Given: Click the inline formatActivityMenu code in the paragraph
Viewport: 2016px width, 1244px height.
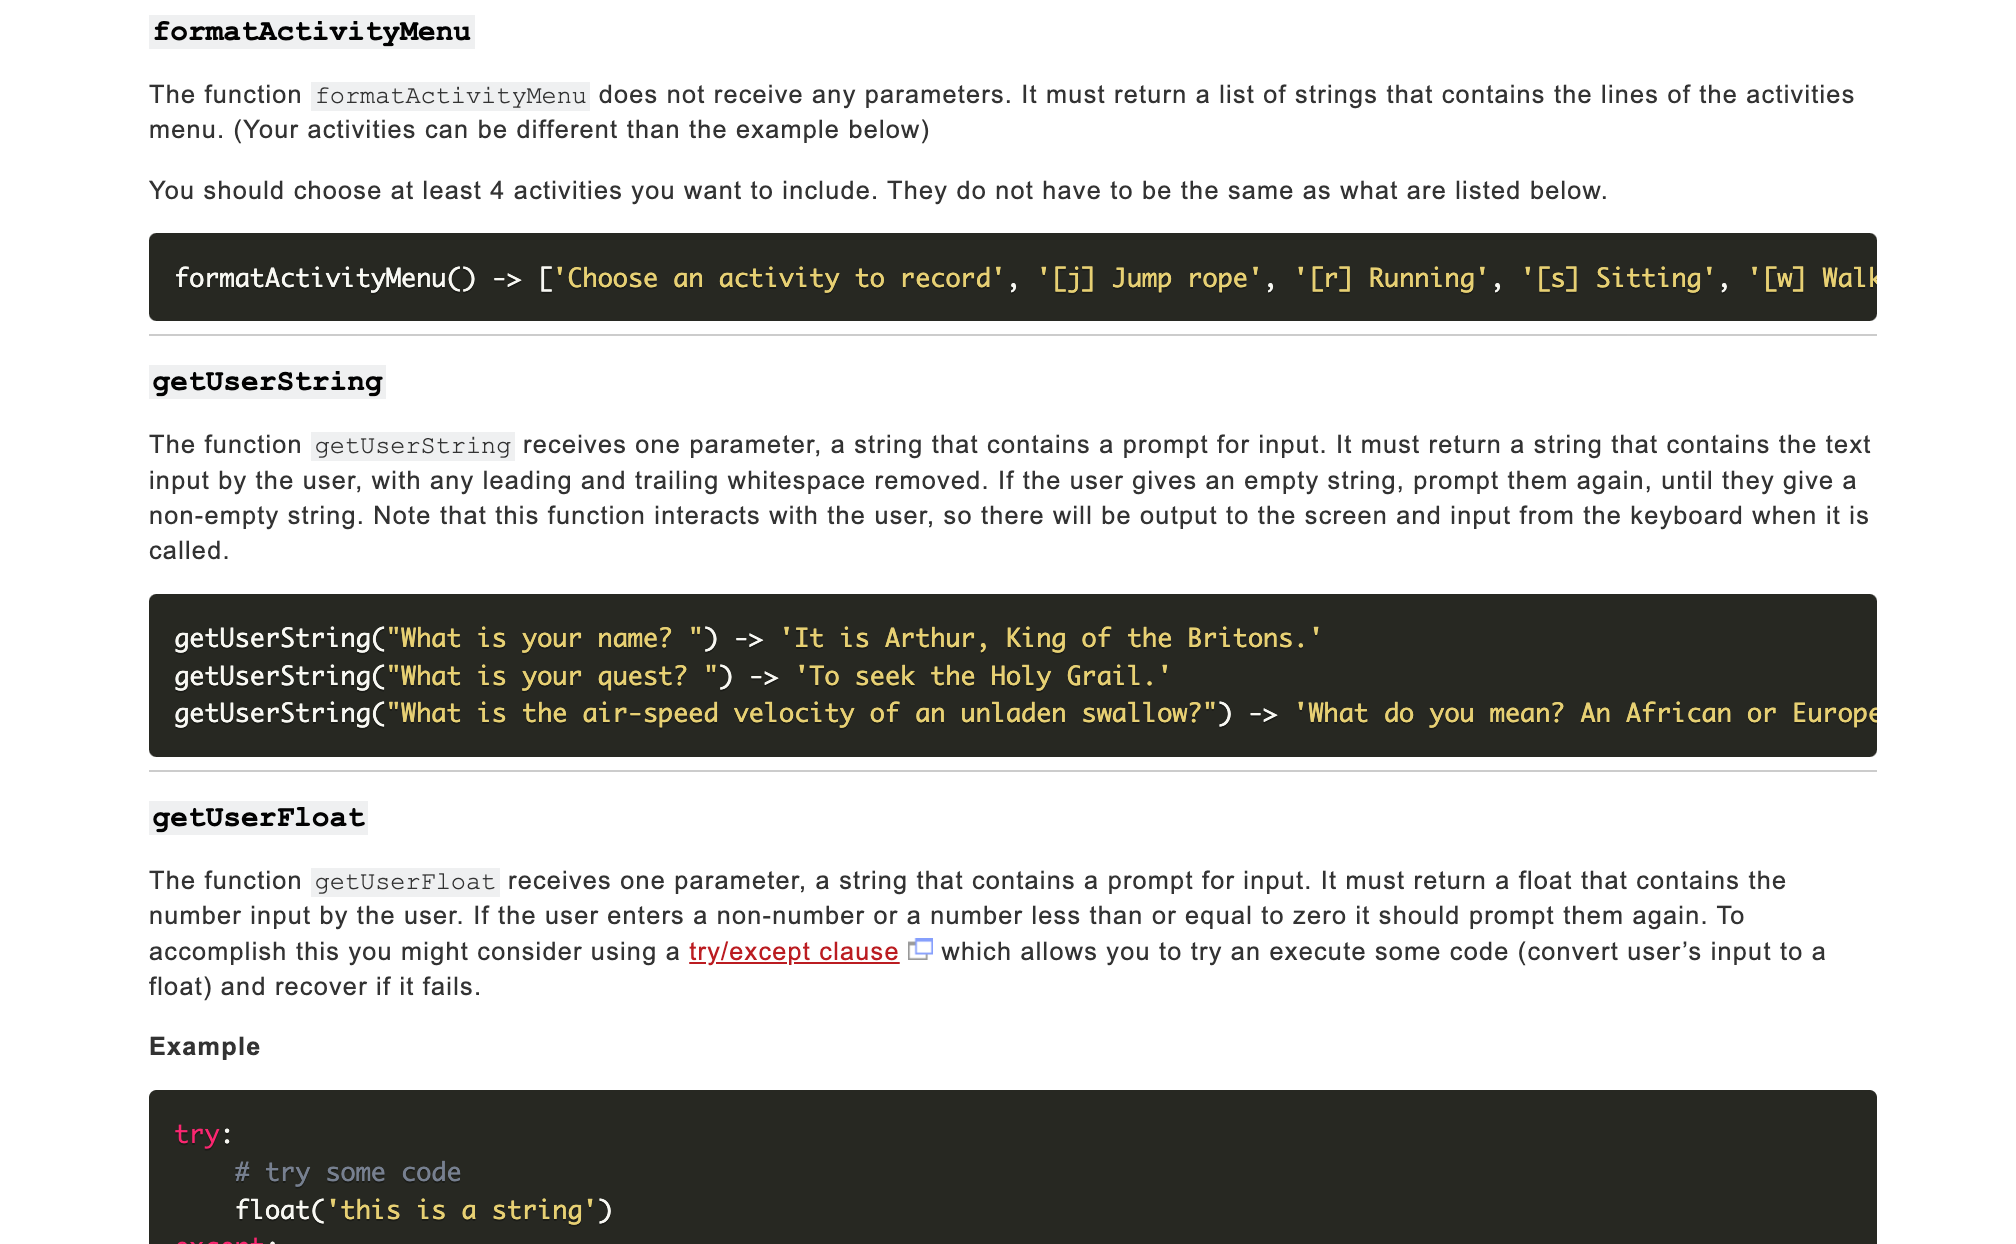Looking at the screenshot, I should 450,96.
